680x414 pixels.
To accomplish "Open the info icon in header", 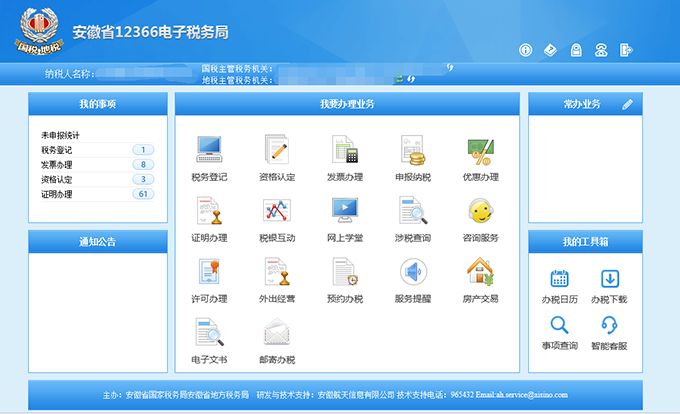I will (x=525, y=50).
